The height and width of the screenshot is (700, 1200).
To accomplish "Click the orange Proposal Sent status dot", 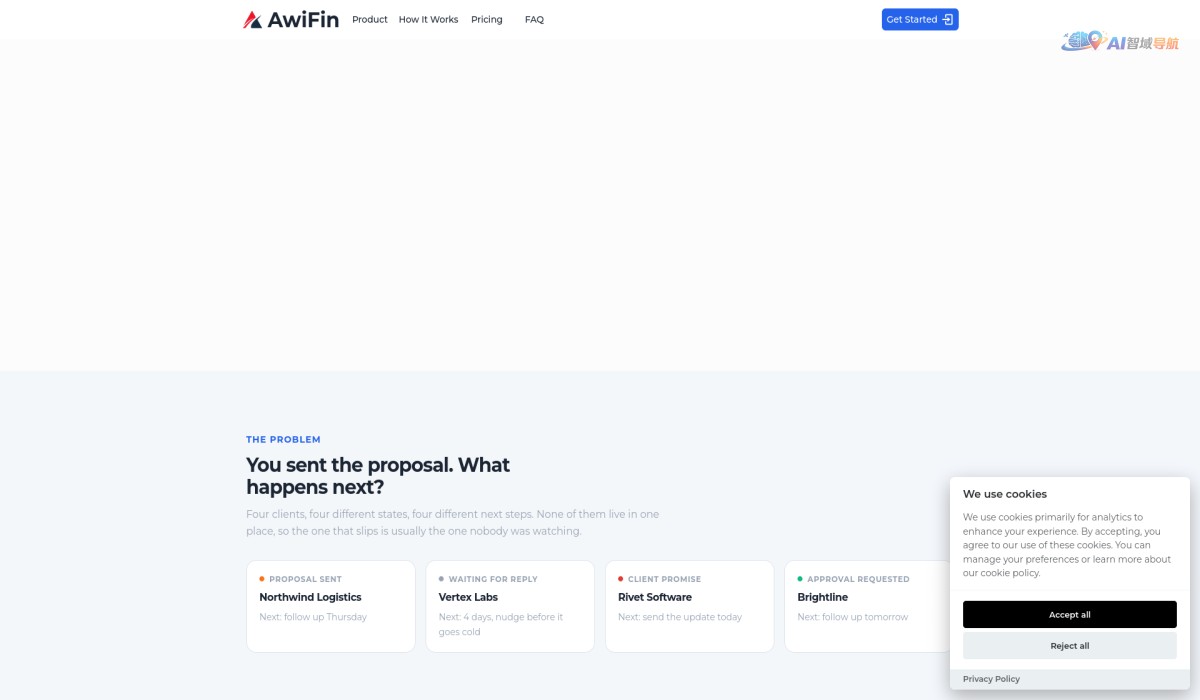I will coord(262,579).
